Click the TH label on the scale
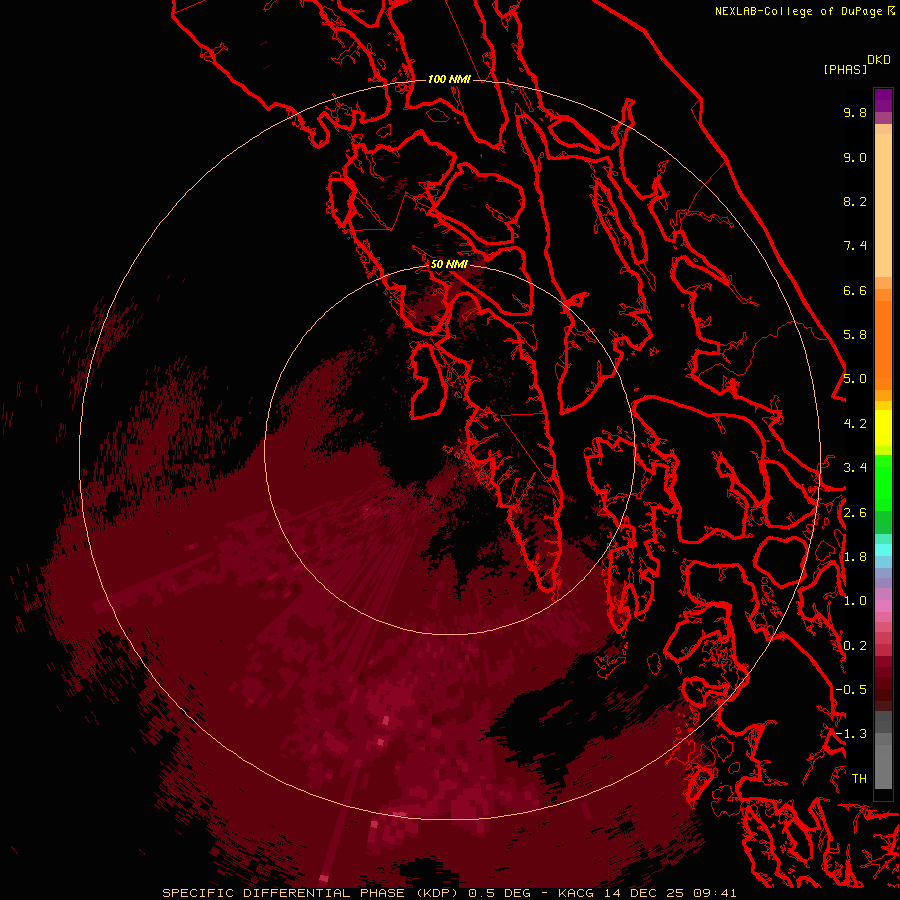The width and height of the screenshot is (900, 900). (x=859, y=779)
